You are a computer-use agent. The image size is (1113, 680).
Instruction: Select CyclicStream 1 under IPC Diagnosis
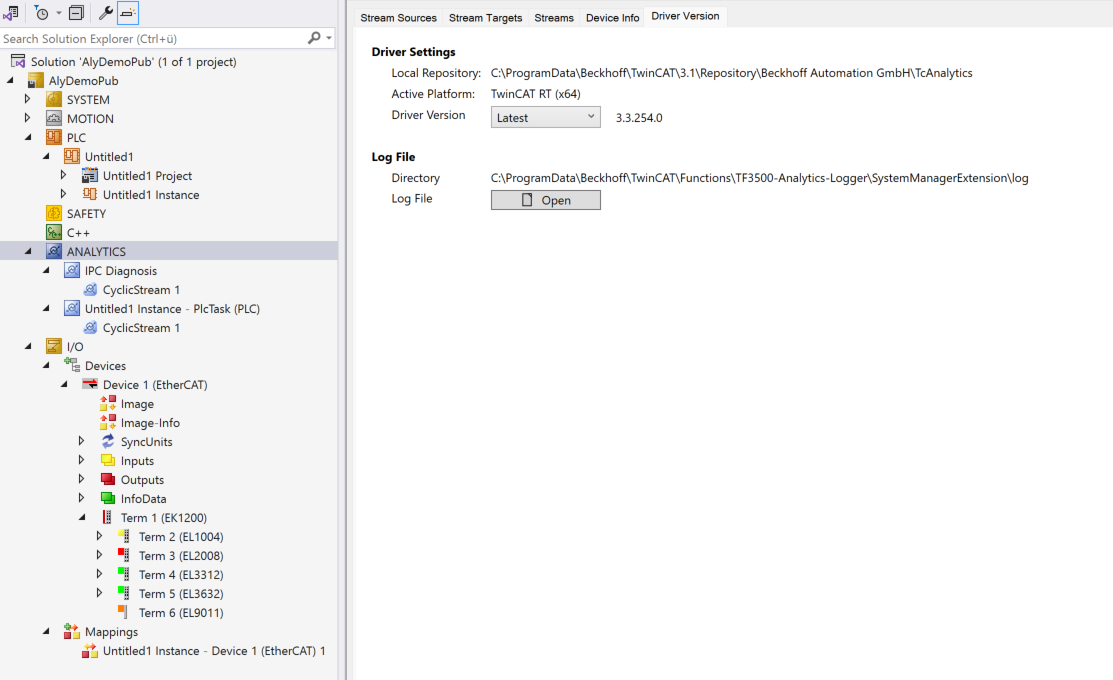click(141, 290)
